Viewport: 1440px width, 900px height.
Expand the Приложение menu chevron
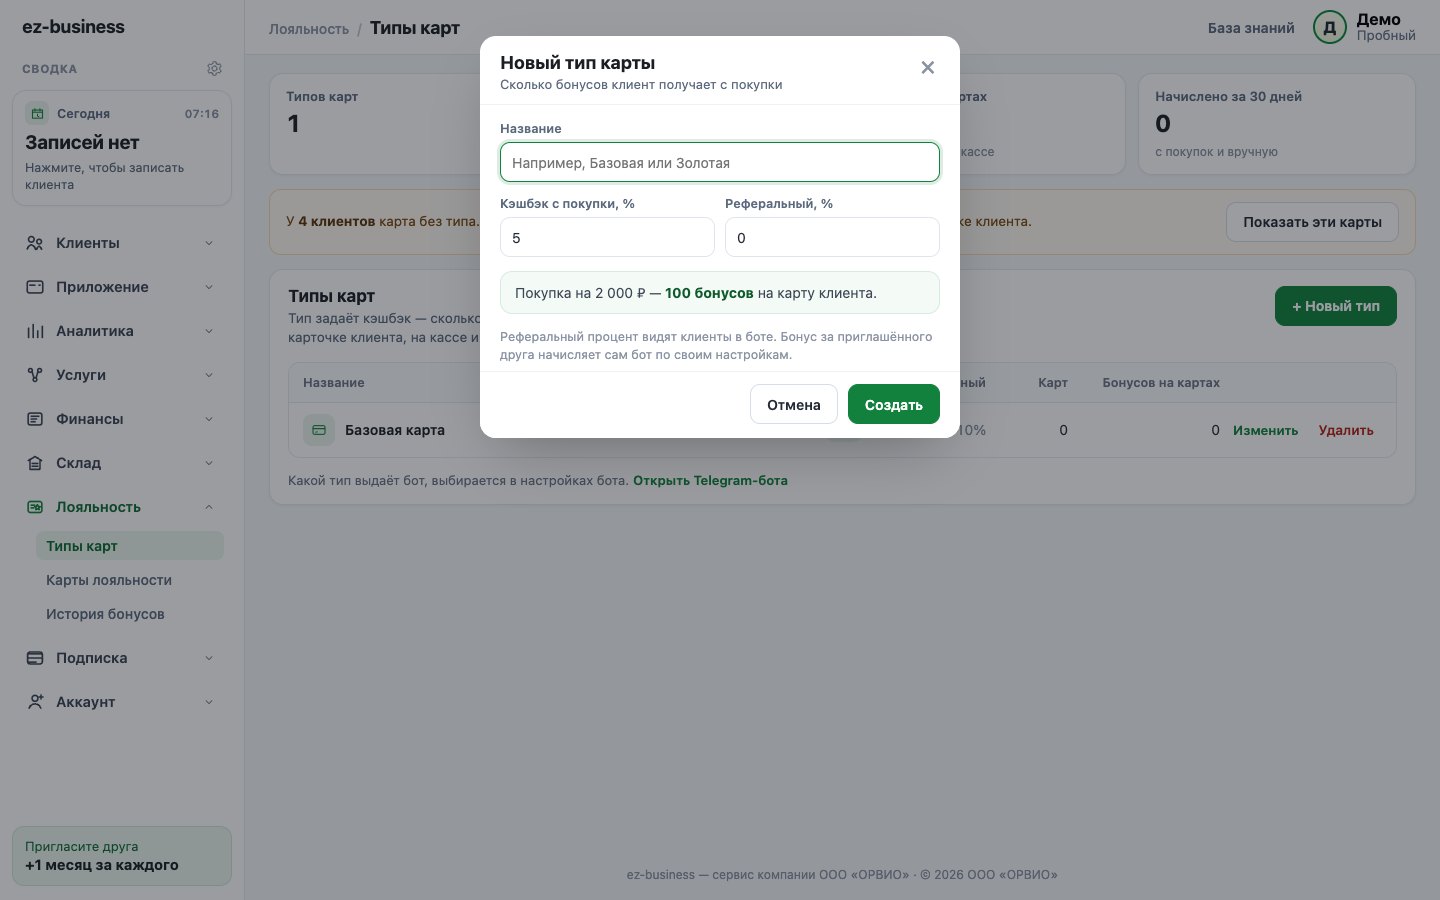click(x=209, y=287)
